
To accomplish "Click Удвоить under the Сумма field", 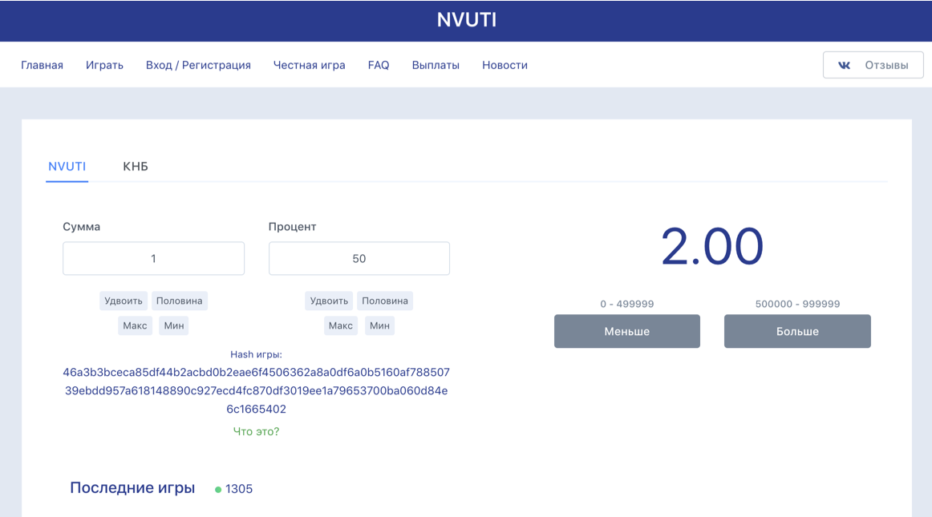I will [x=123, y=301].
